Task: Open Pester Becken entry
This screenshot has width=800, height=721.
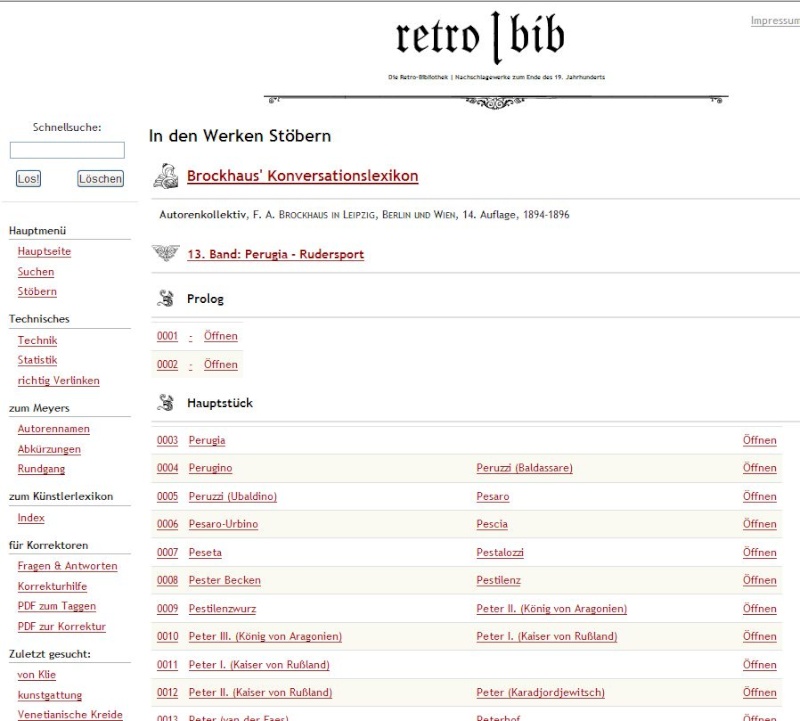Action: tap(224, 580)
